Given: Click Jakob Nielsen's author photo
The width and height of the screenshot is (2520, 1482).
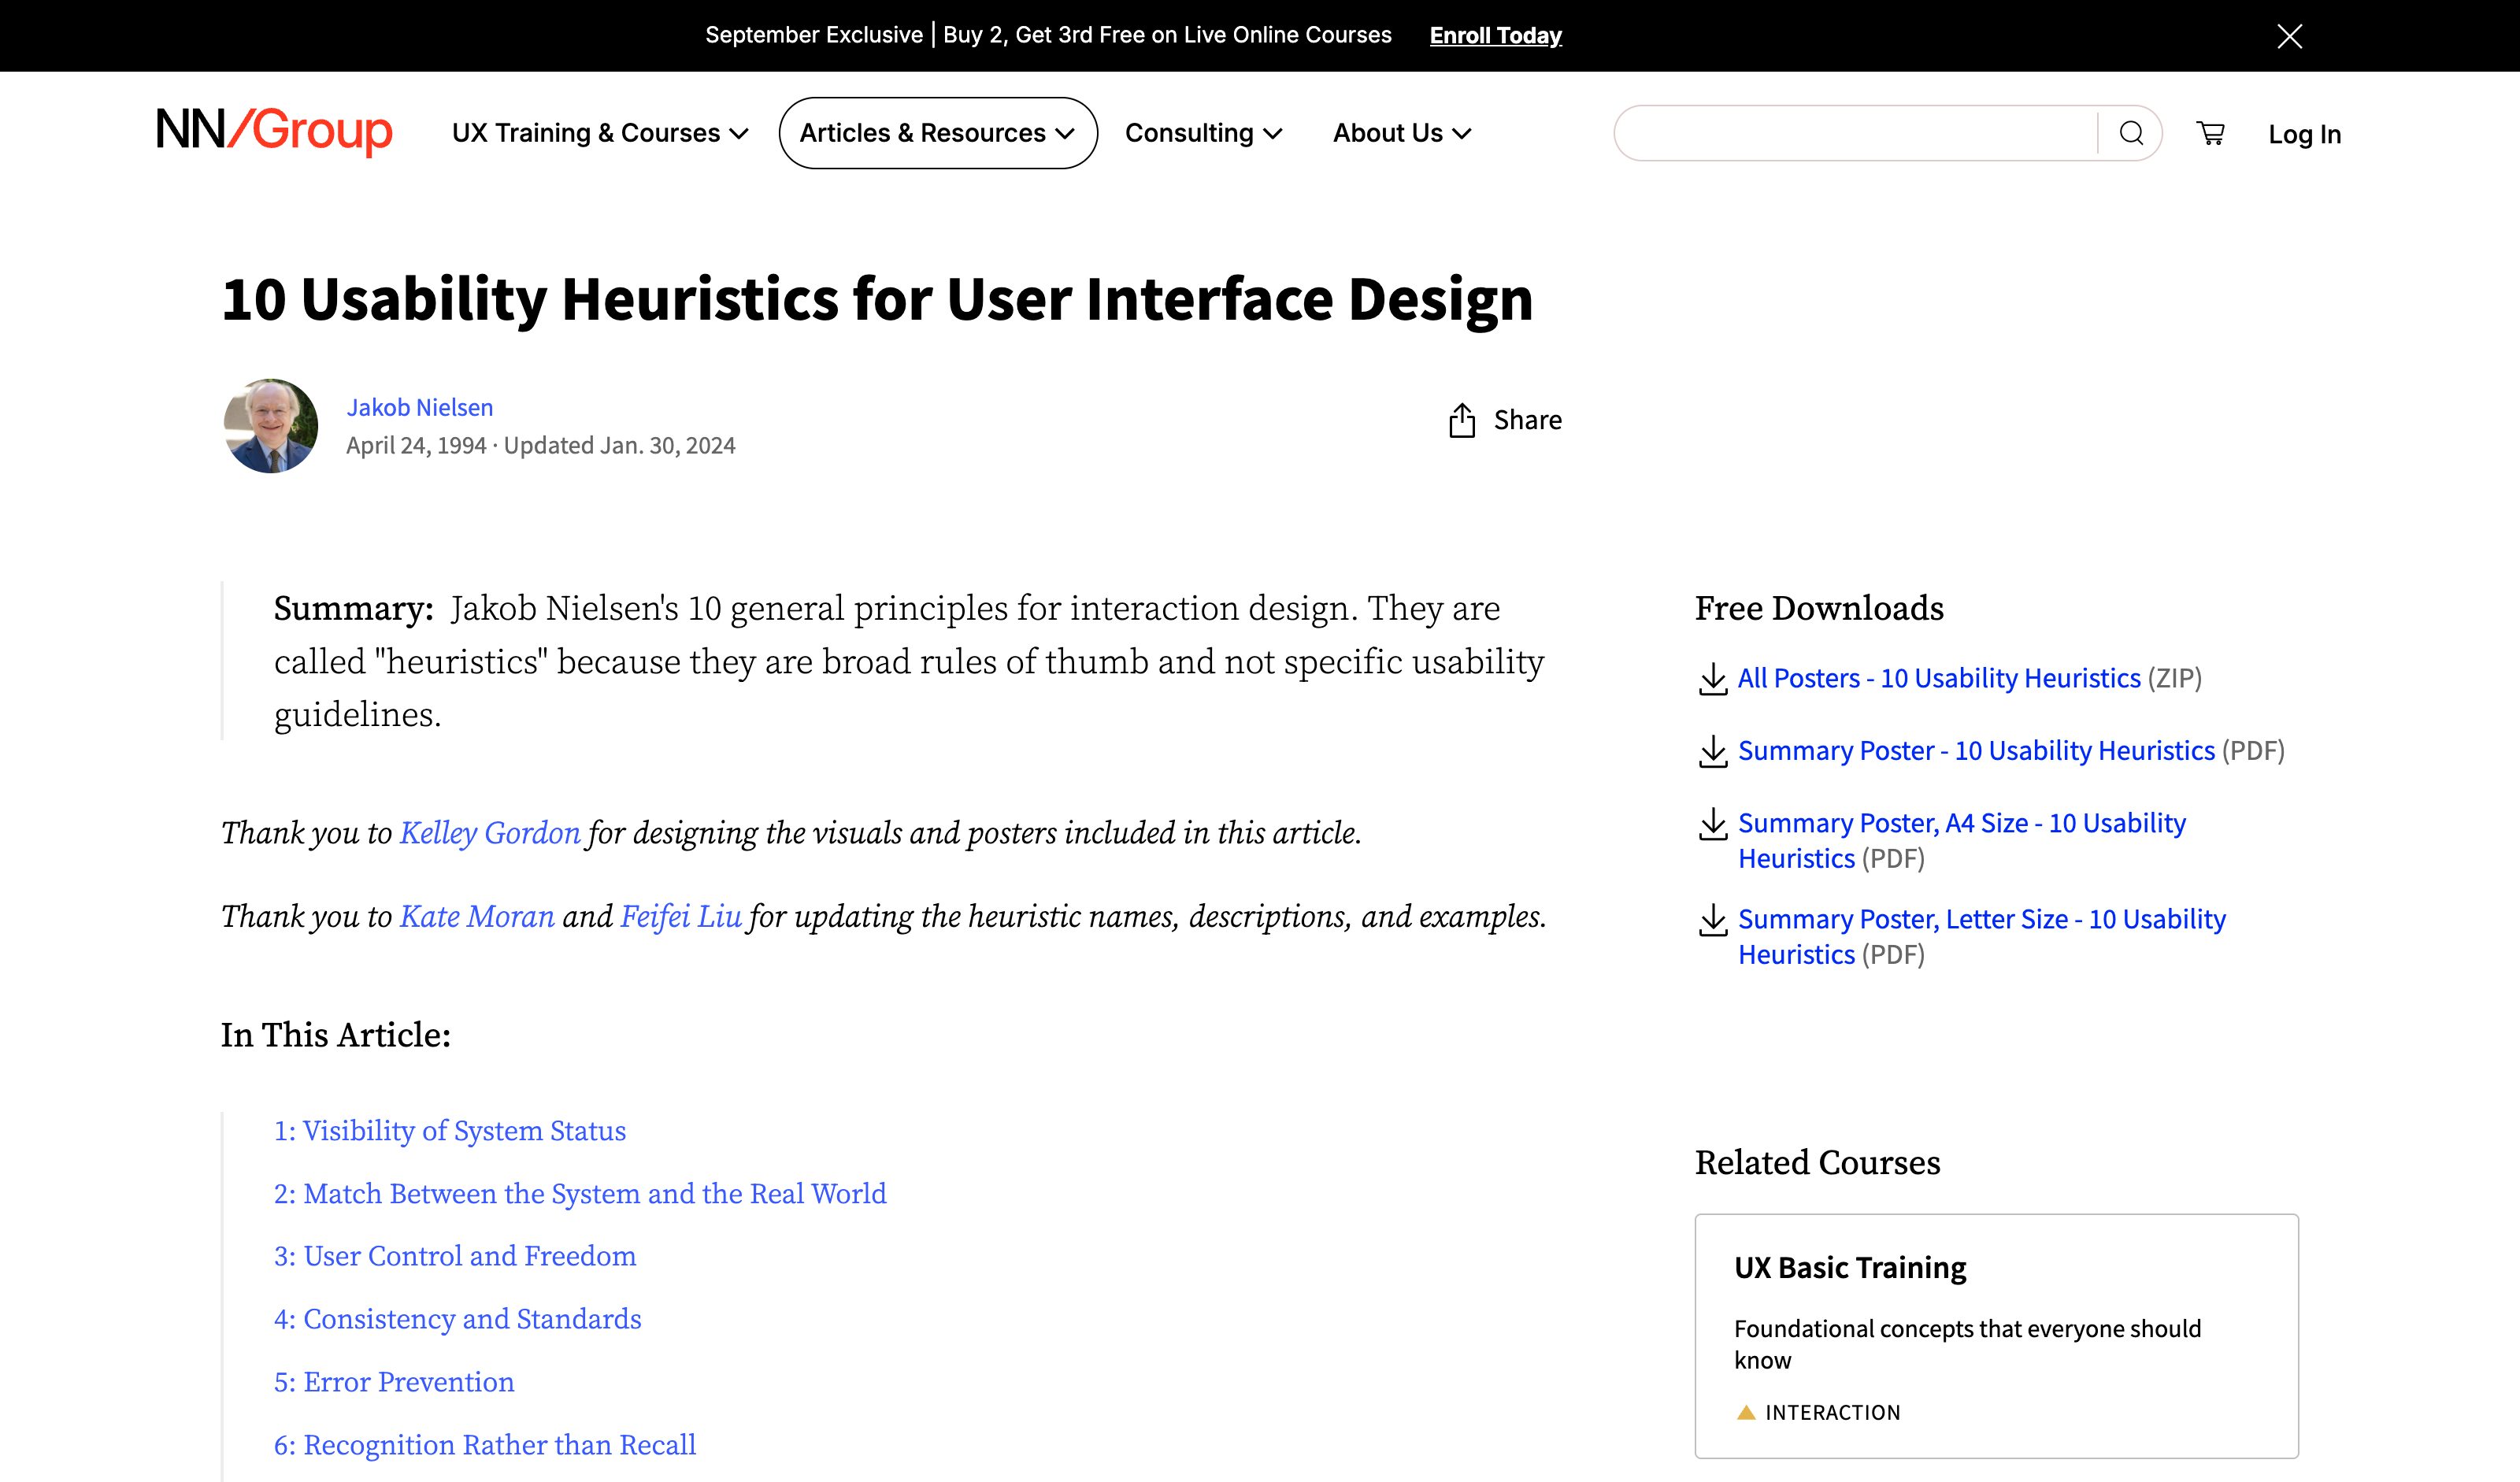Looking at the screenshot, I should pyautogui.click(x=270, y=426).
